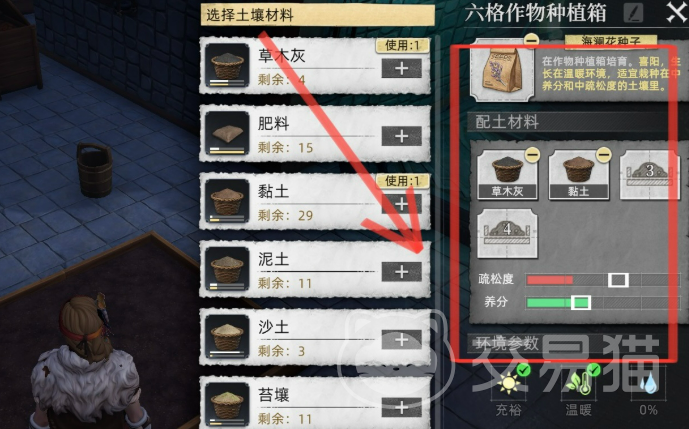This screenshot has width=689, height=429.
Task: Click the 养分 nutrient bar
Action: 603,302
